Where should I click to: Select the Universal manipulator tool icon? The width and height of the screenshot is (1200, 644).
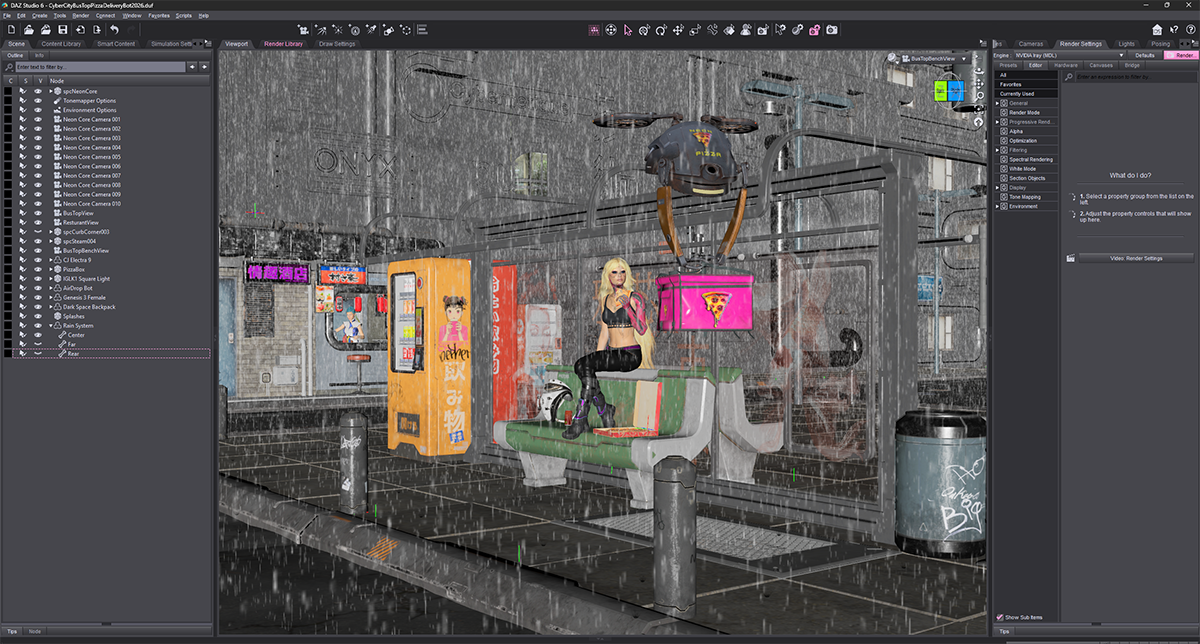point(644,30)
